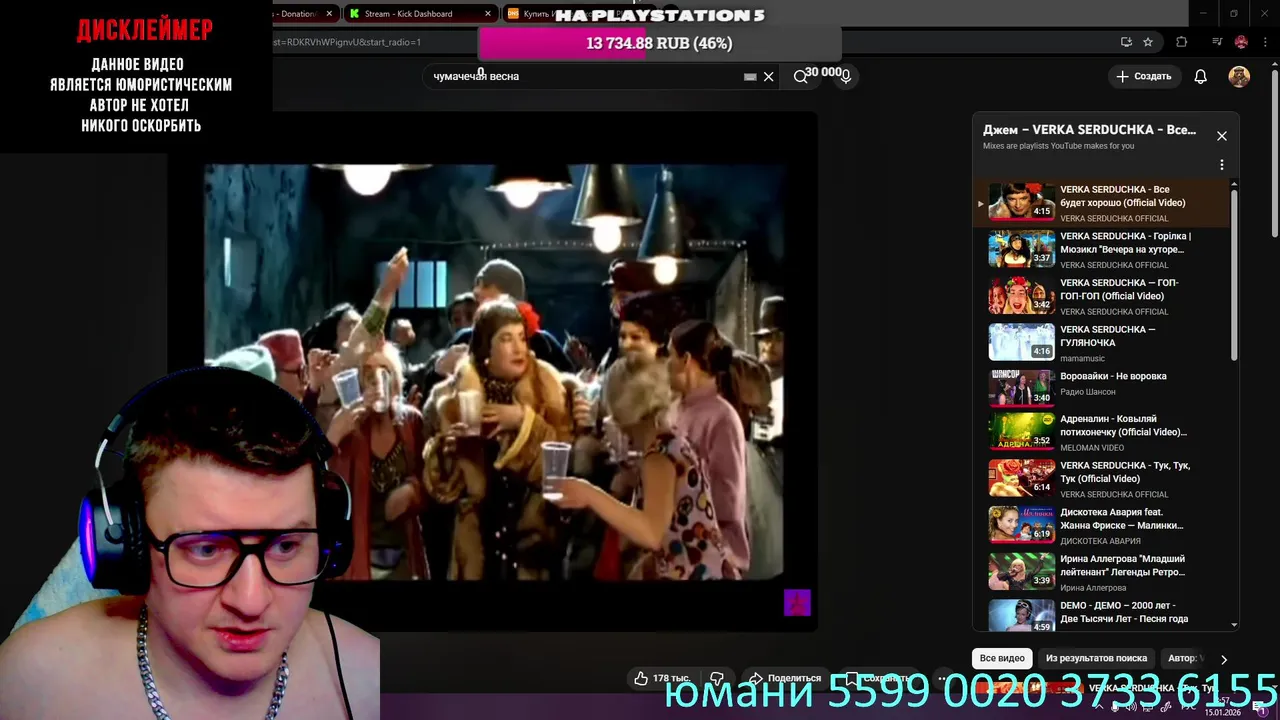
Task: Play Тук, Тук, Тук Official Video
Action: tap(1102, 479)
